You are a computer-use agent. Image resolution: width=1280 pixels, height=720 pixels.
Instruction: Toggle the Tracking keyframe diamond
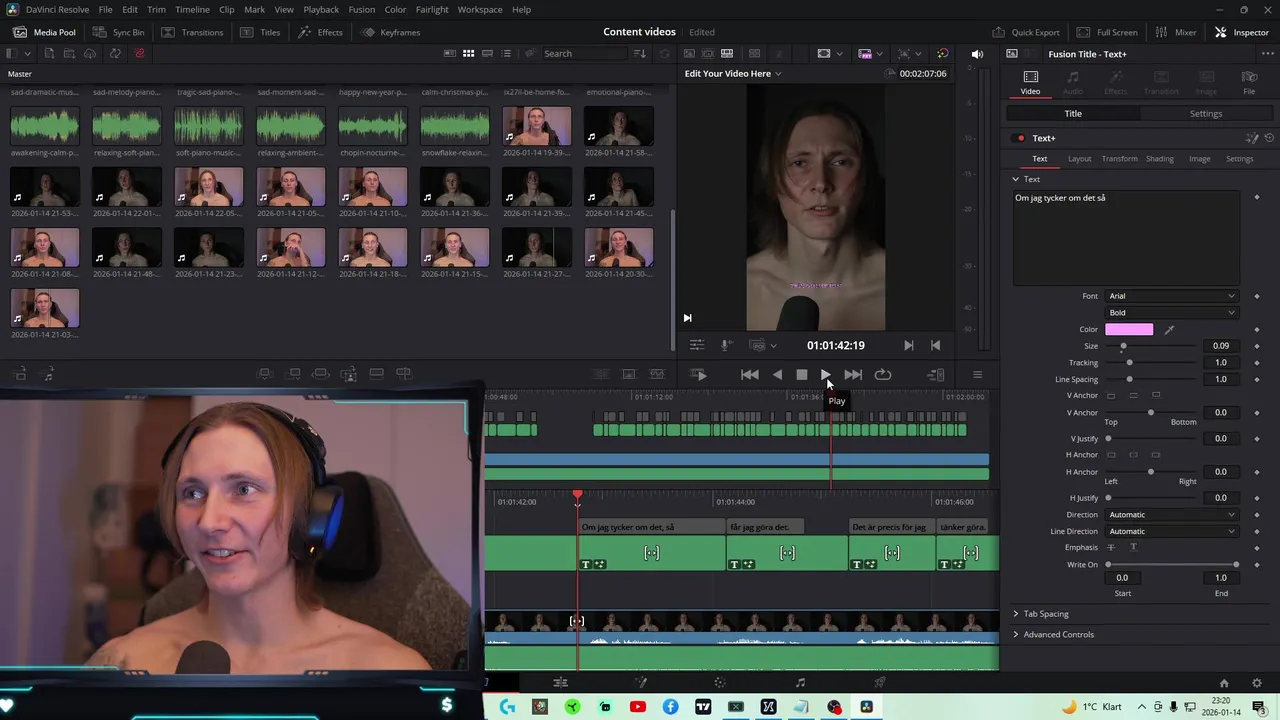pyautogui.click(x=1257, y=363)
